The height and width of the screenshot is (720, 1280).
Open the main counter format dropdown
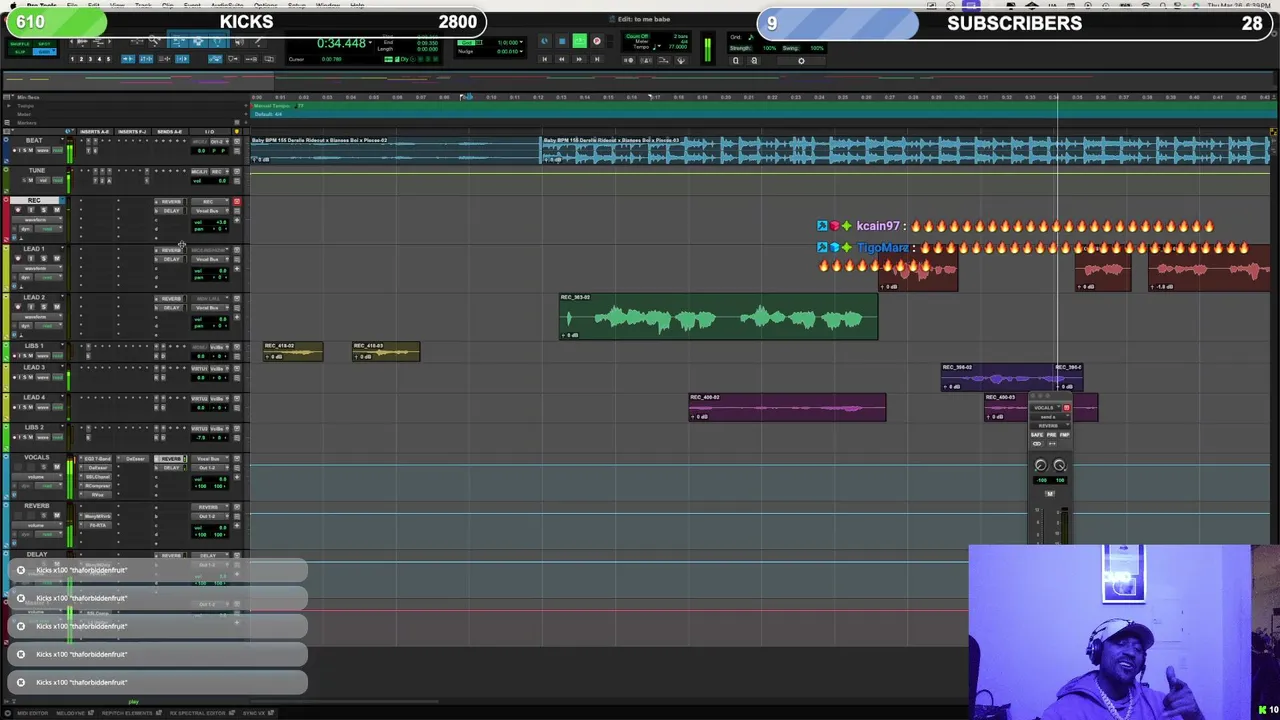coord(371,44)
